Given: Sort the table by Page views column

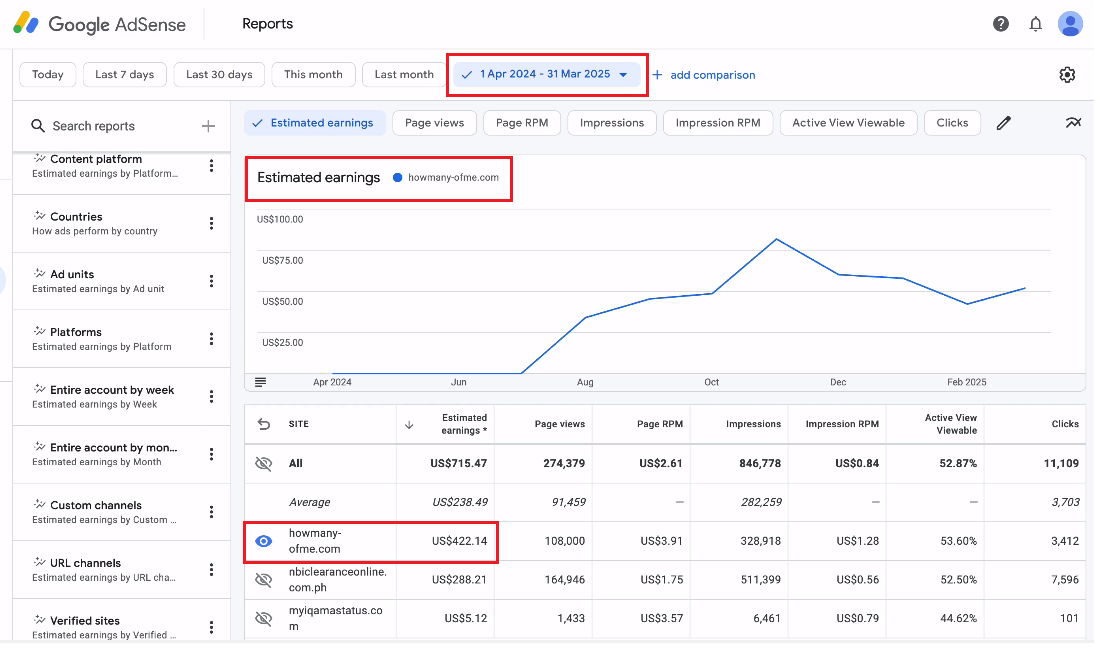Looking at the screenshot, I should point(559,424).
